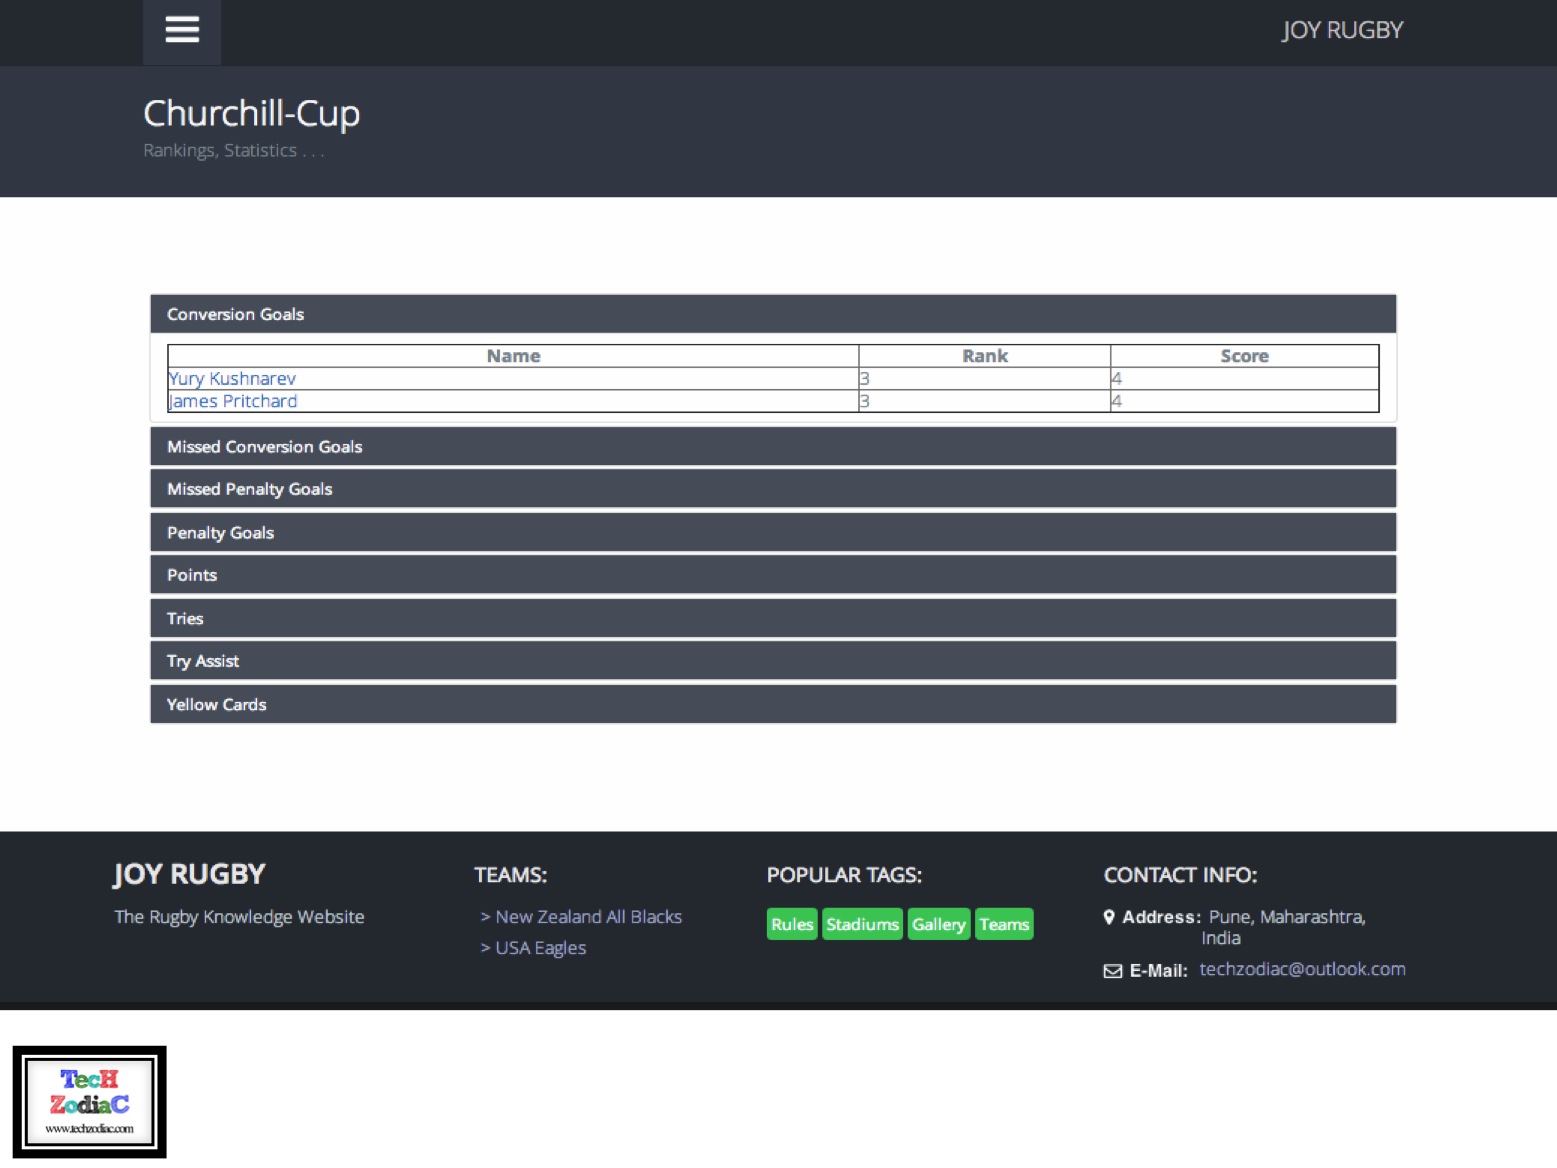Click the TEAMS: footer heading

pos(510,875)
